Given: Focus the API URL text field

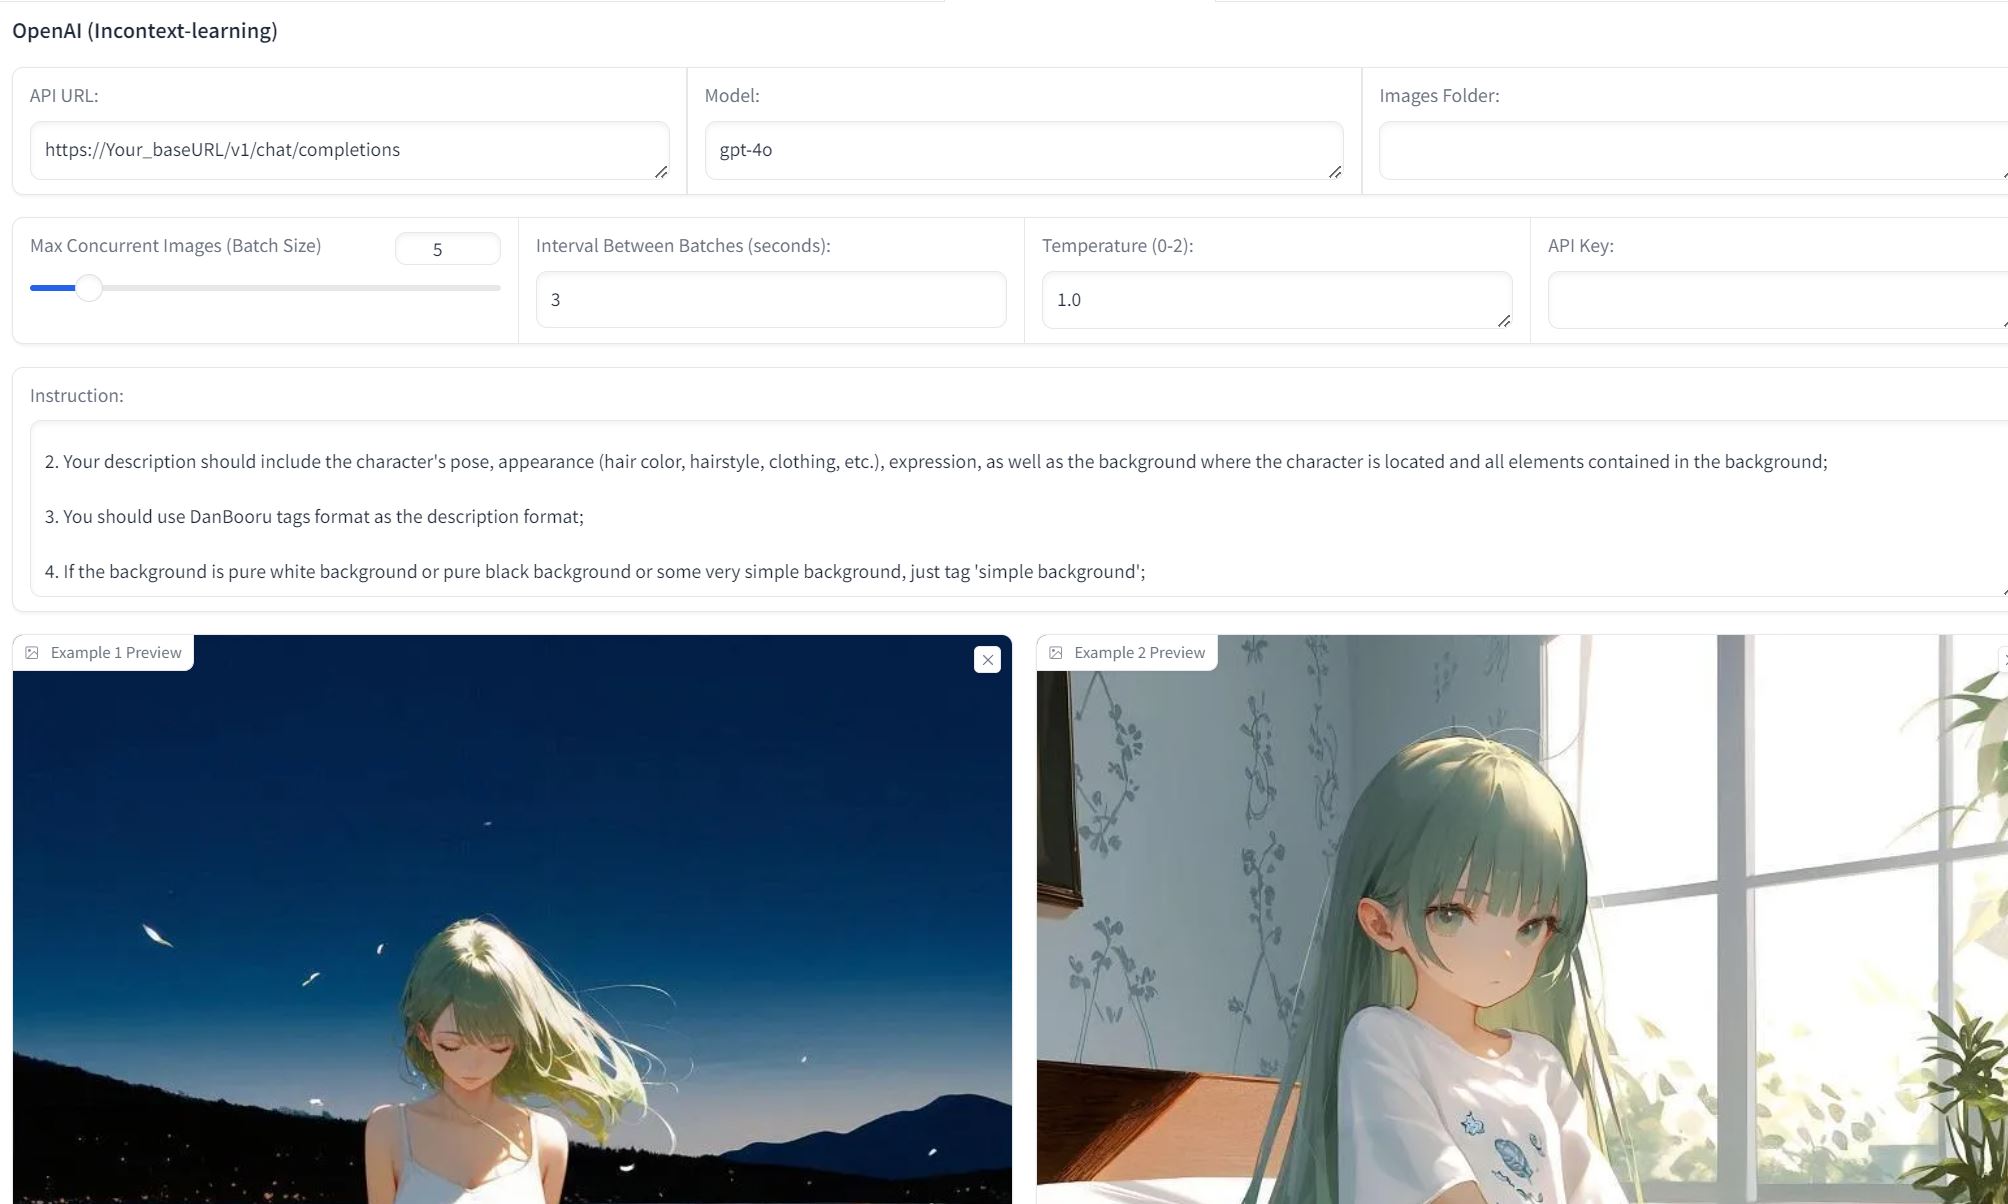Looking at the screenshot, I should click(x=340, y=150).
